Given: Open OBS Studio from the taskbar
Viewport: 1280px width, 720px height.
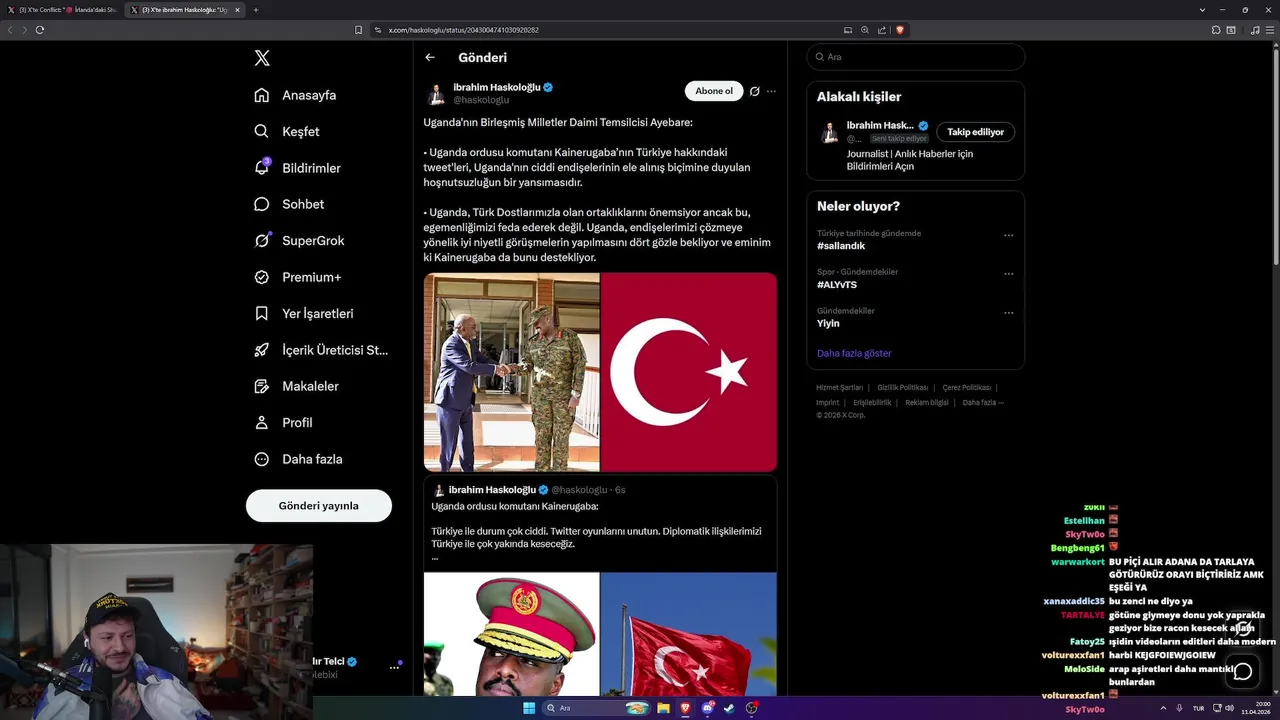Looking at the screenshot, I should (x=751, y=708).
